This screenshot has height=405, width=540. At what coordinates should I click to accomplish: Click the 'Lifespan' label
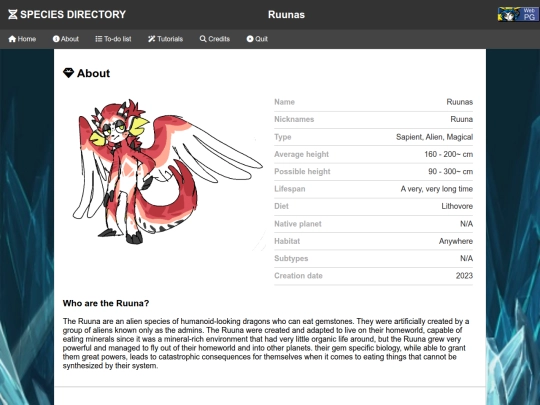pos(290,189)
